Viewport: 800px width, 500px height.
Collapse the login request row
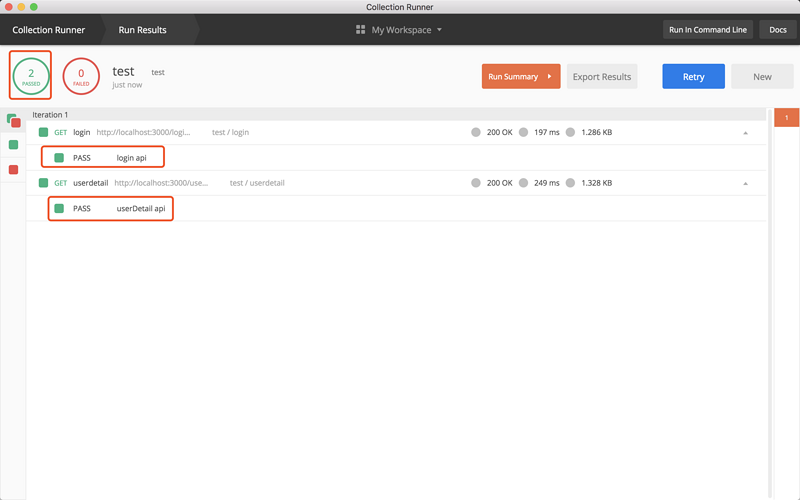point(745,133)
